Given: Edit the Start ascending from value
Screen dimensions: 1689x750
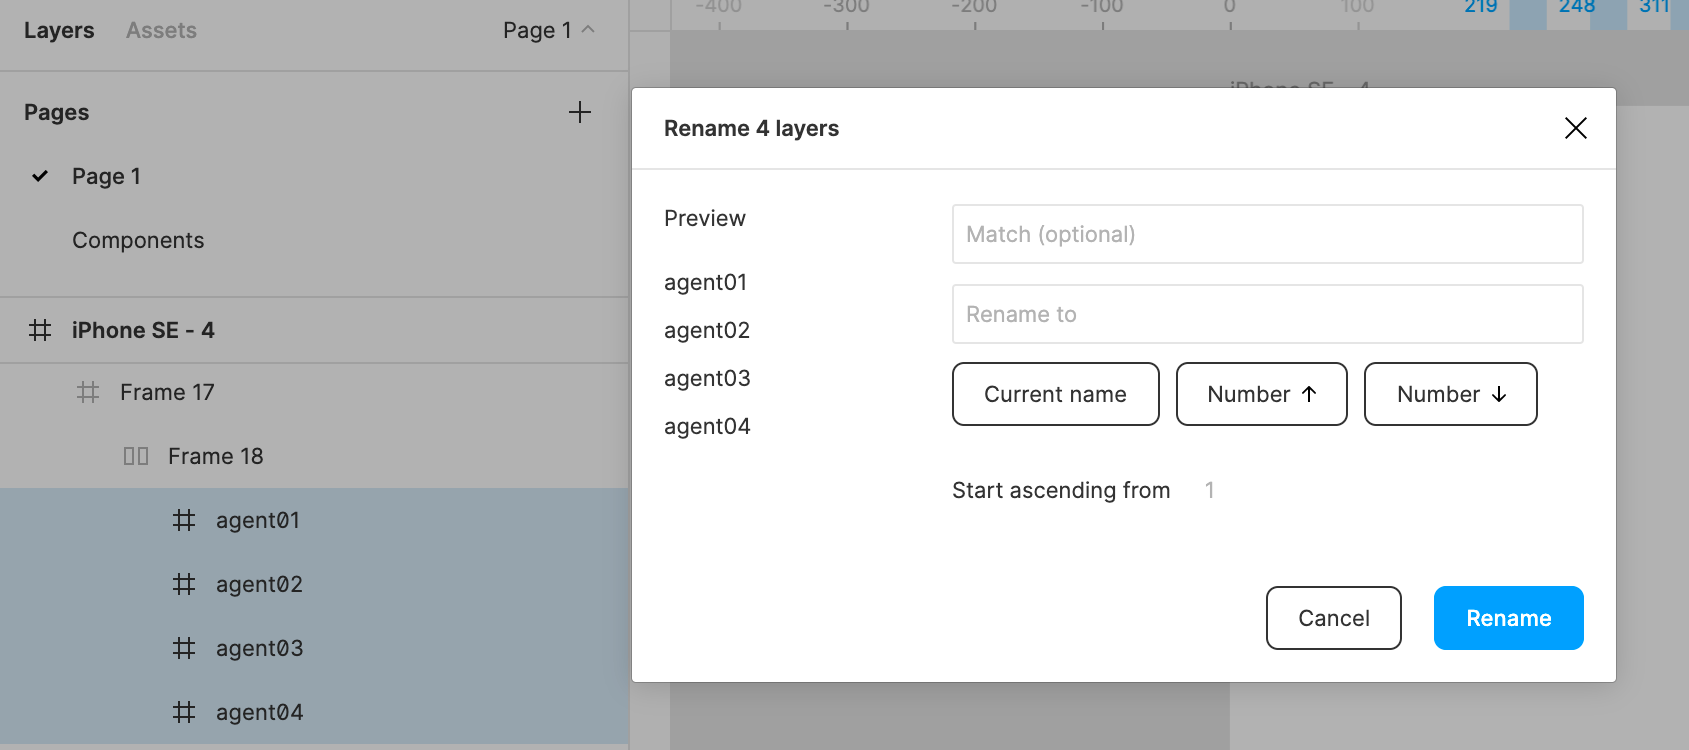Looking at the screenshot, I should tap(1210, 490).
